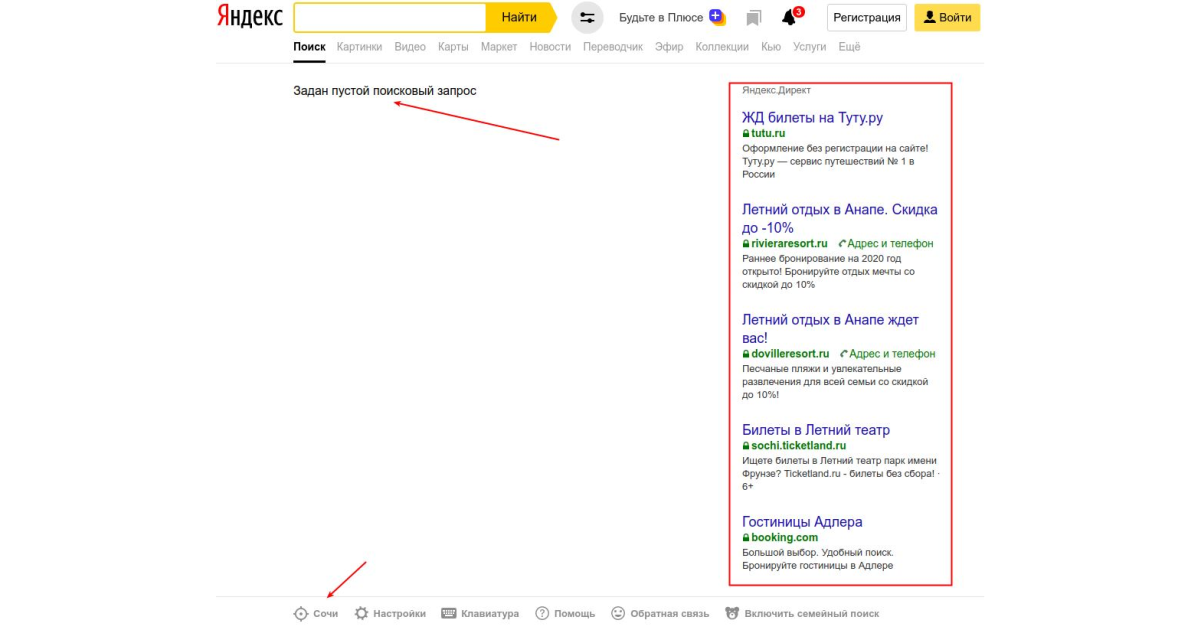The image size is (1200, 630).
Task: Click the Помощь question mark icon
Action: (542, 613)
